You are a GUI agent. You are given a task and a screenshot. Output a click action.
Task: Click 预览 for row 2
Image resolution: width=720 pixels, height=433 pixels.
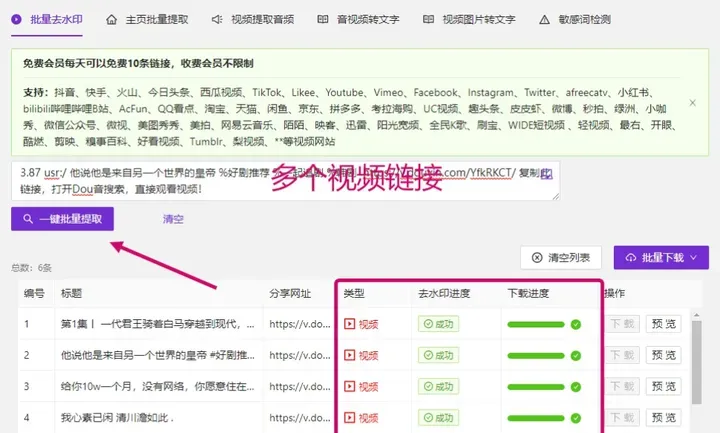click(664, 355)
